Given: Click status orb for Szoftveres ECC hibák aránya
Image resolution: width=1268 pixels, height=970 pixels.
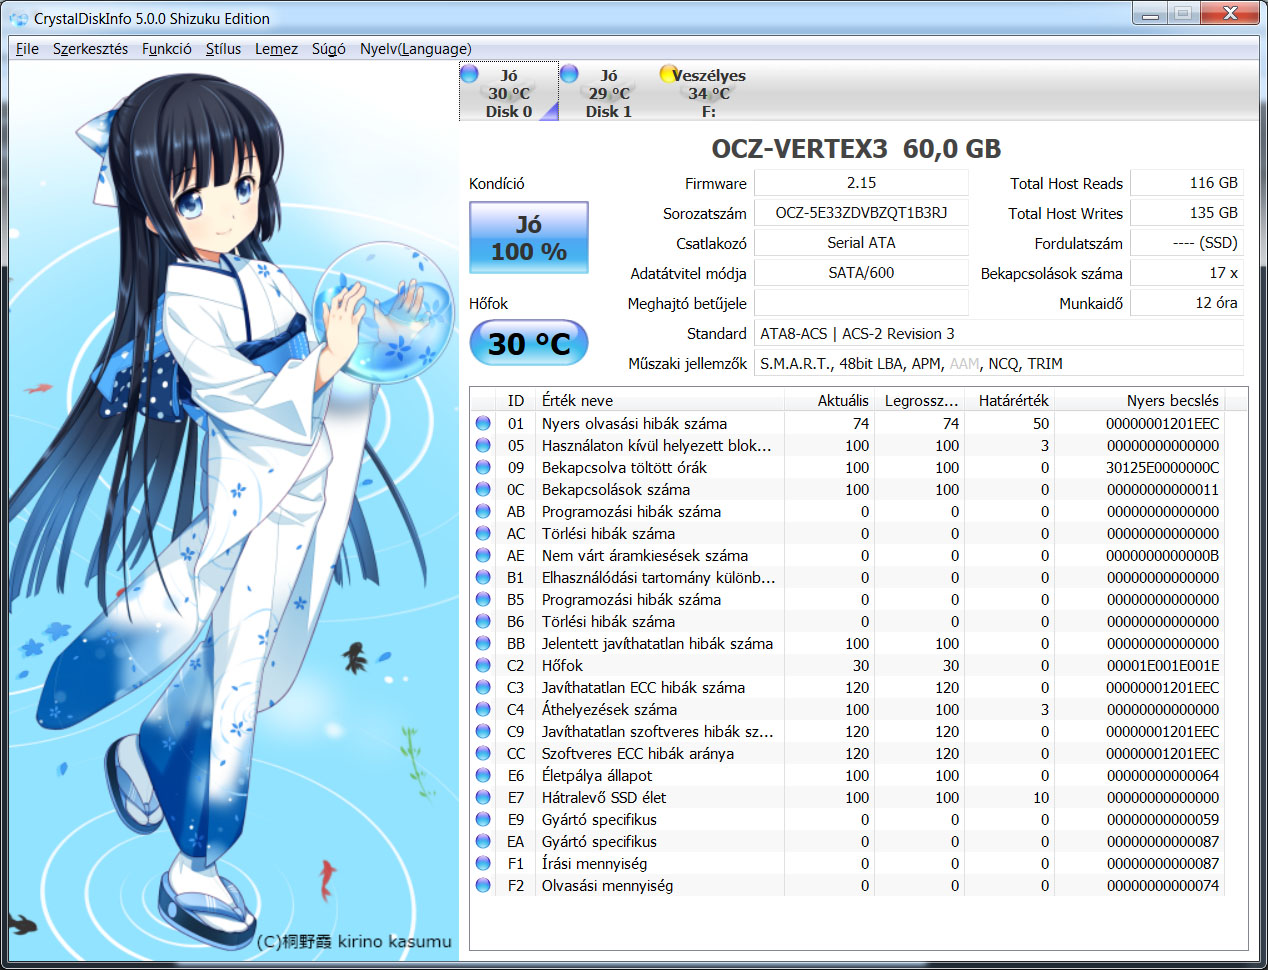Looking at the screenshot, I should pyautogui.click(x=483, y=753).
